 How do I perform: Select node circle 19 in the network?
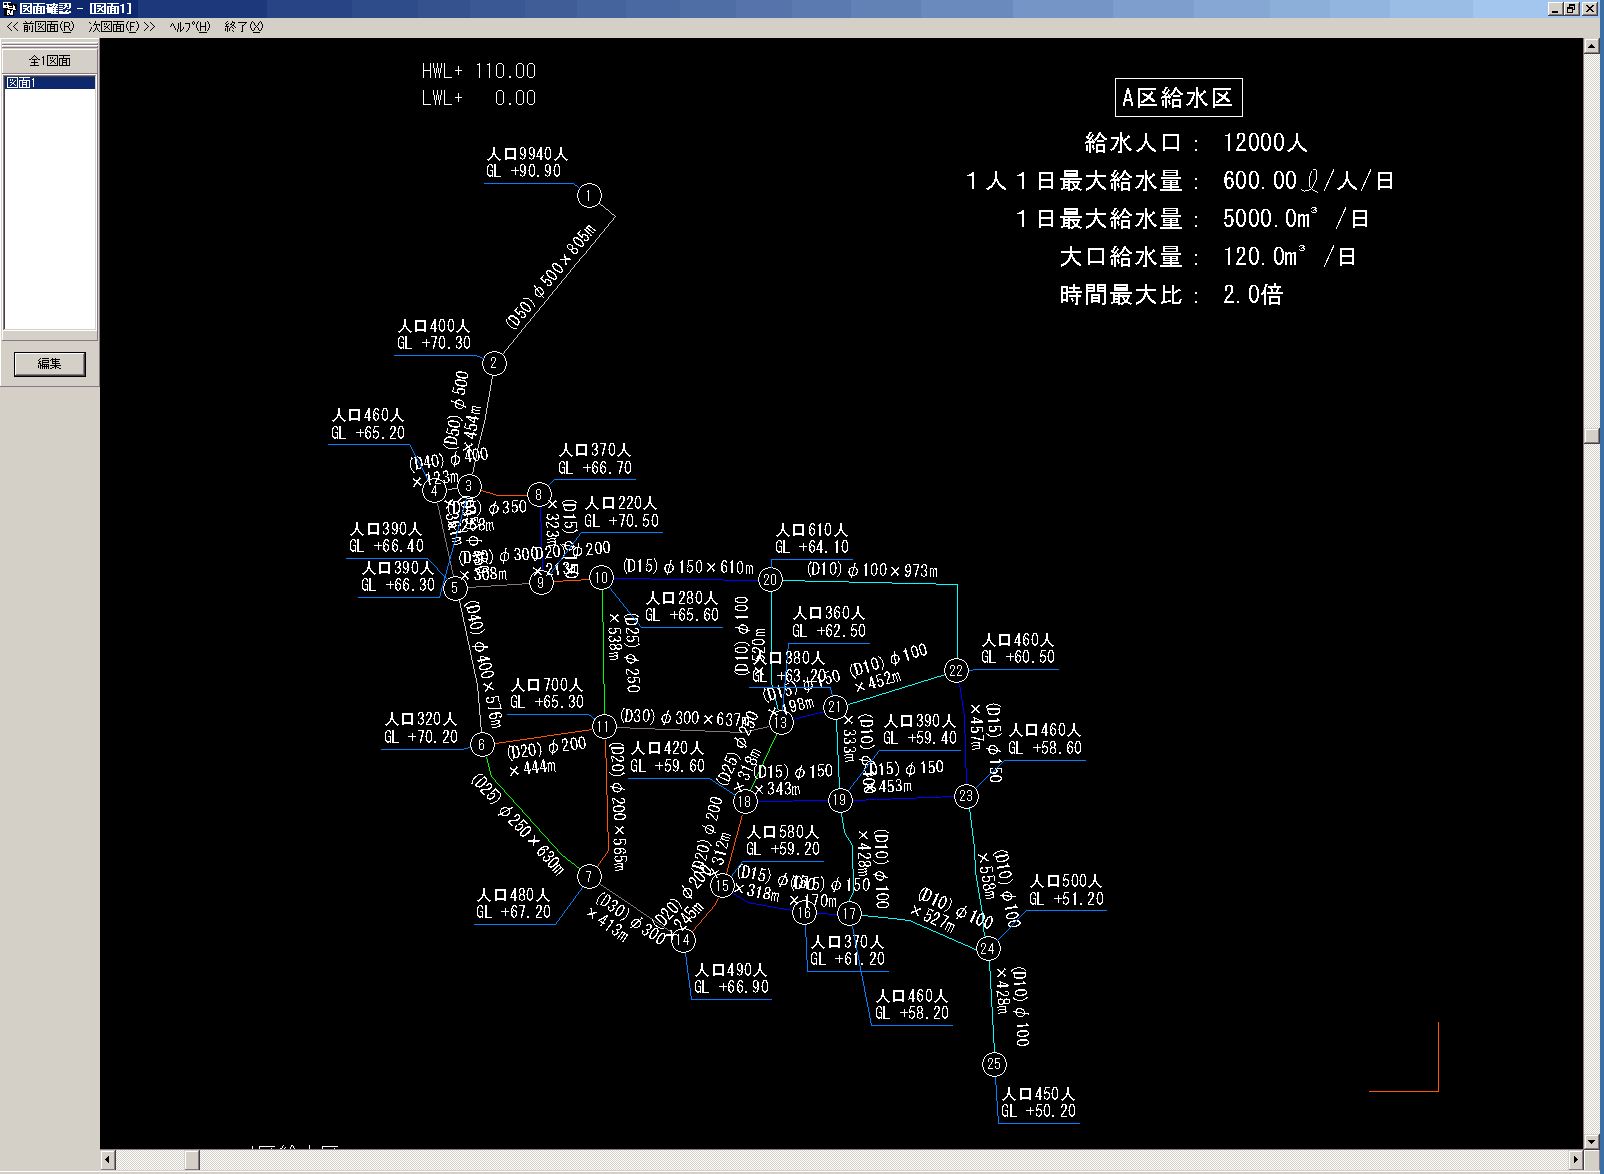click(x=839, y=800)
